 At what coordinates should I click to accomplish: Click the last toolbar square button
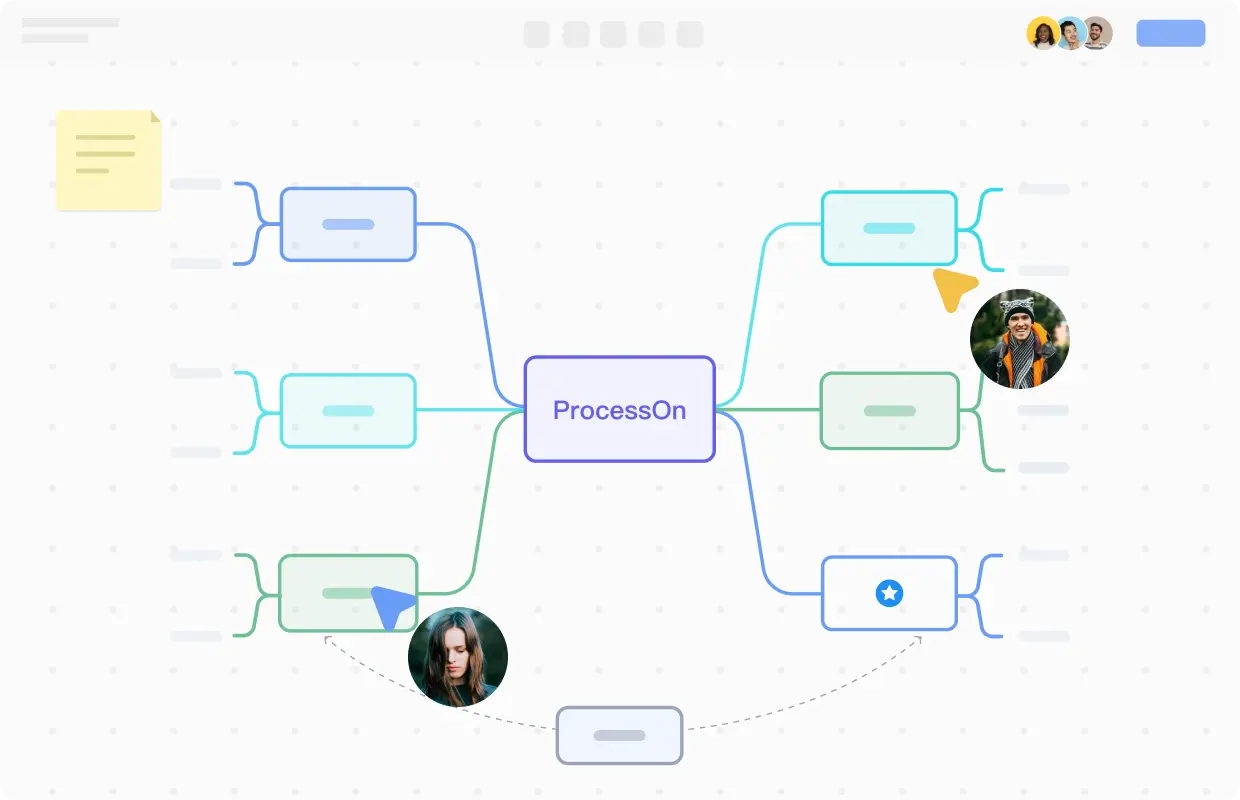pyautogui.click(x=690, y=34)
